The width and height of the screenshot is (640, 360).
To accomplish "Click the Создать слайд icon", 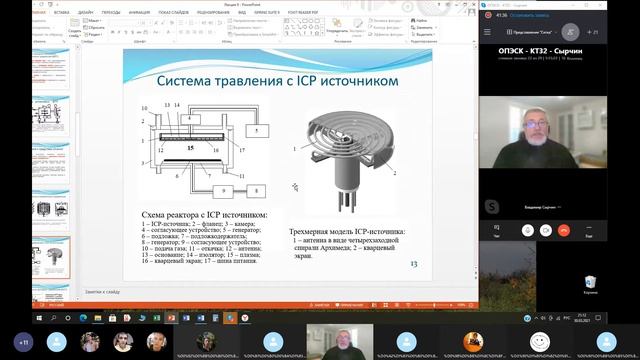I will click(75, 27).
